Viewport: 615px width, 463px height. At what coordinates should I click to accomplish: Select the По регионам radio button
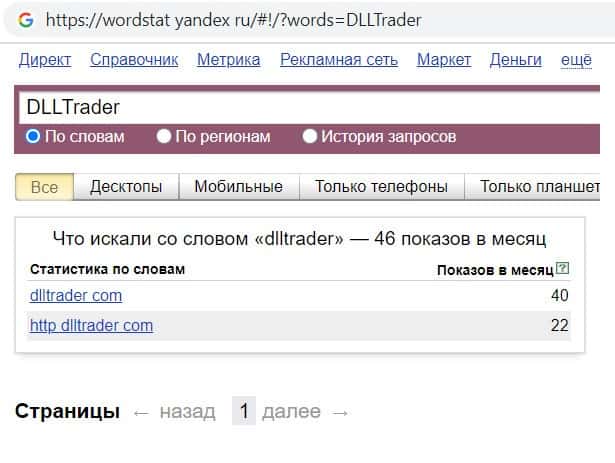[164, 137]
